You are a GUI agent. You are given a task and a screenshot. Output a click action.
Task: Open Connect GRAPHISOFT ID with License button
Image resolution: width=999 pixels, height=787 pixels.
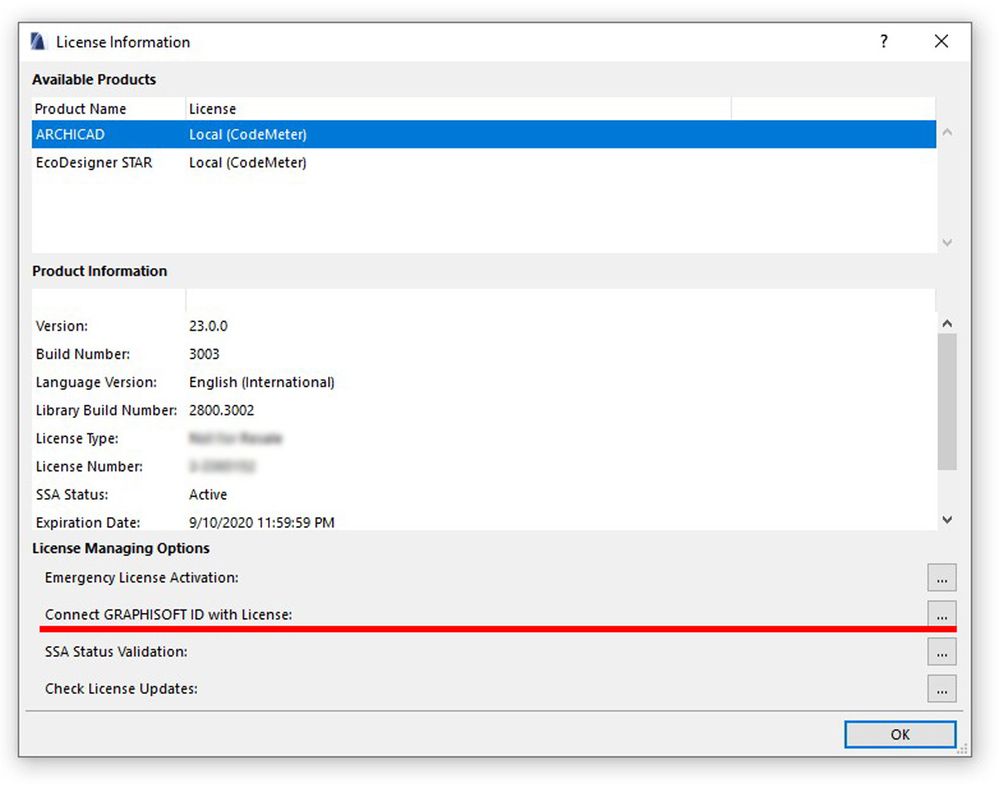942,614
